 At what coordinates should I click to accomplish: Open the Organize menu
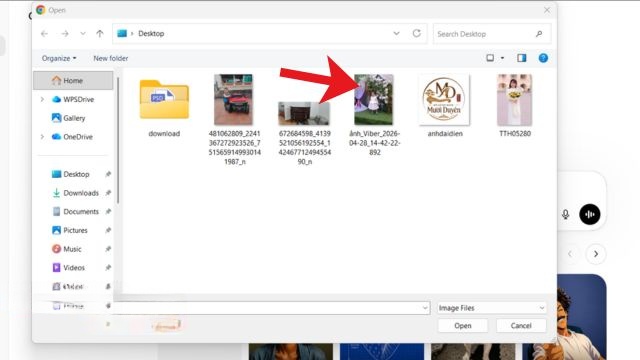(59, 58)
